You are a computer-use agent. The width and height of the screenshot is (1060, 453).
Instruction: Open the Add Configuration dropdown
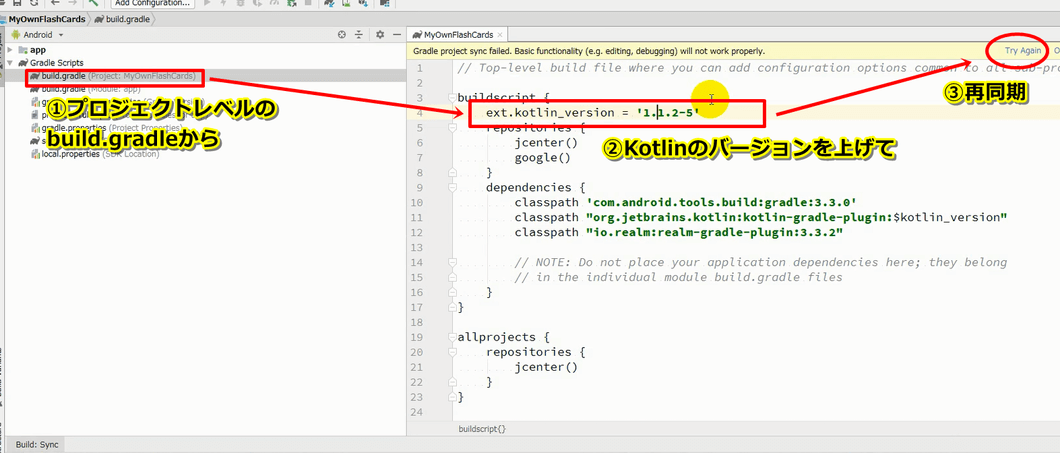[151, 3]
